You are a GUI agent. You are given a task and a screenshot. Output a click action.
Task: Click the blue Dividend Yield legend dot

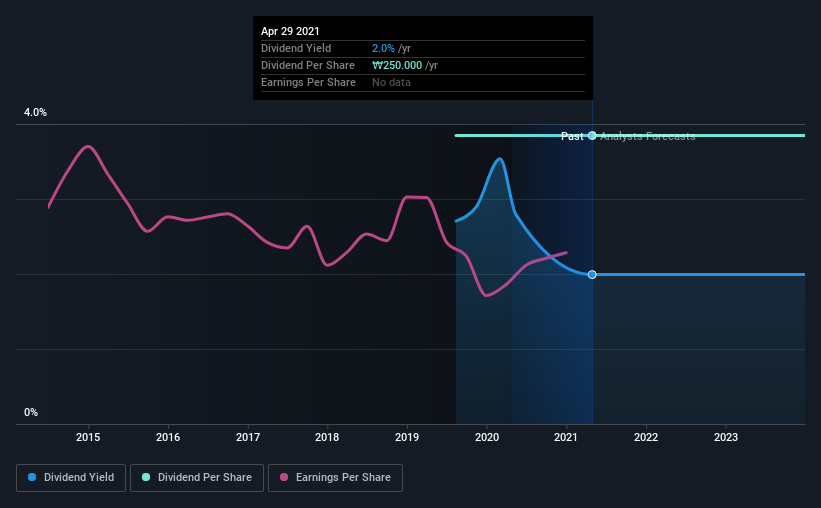(32, 477)
